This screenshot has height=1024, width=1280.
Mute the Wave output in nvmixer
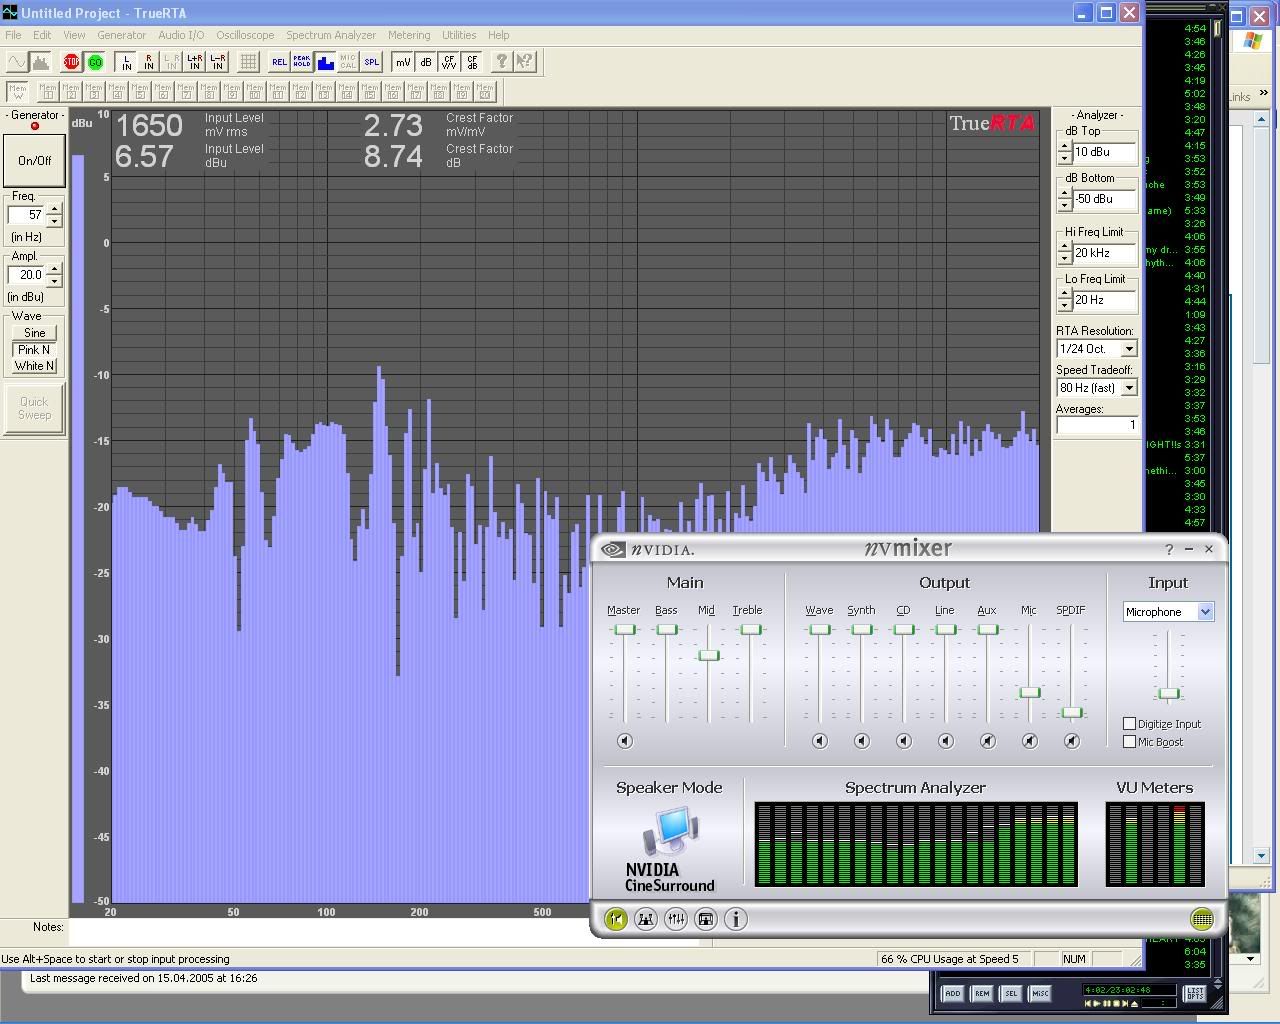coord(819,741)
